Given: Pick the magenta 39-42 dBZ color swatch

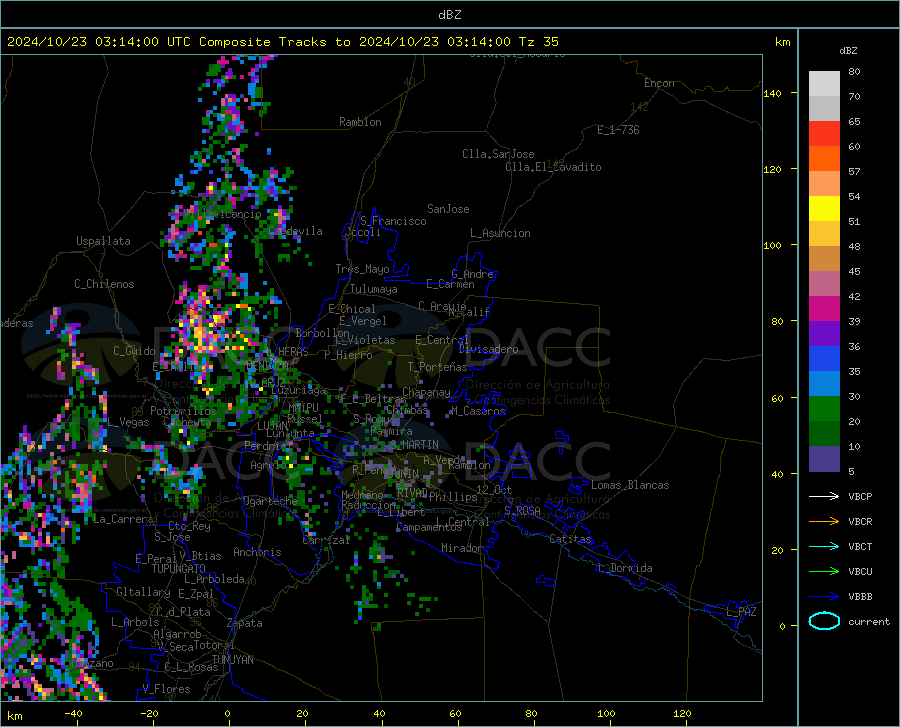Looking at the screenshot, I should pos(824,309).
